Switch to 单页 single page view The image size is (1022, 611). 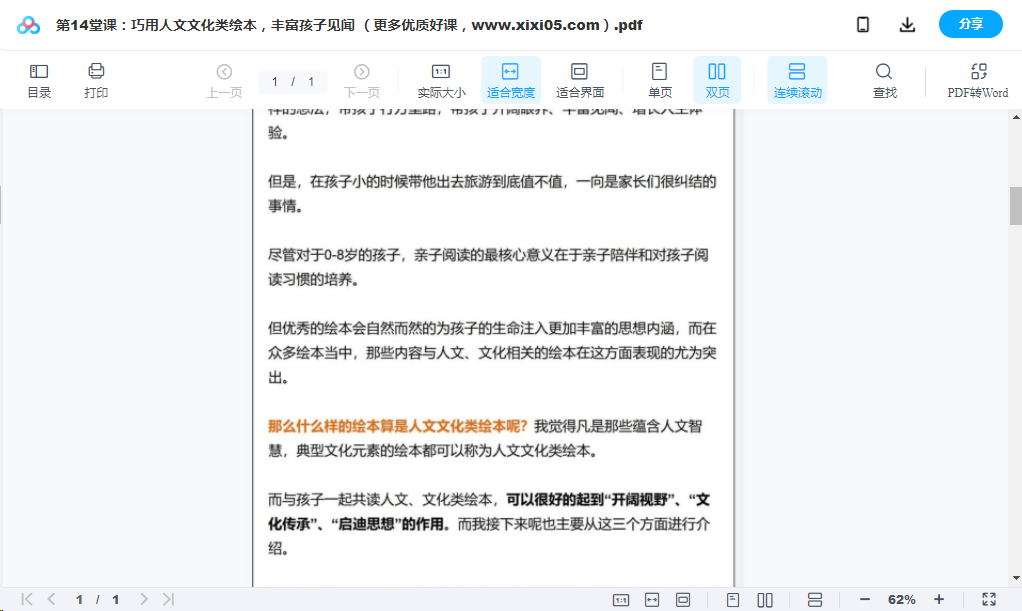pyautogui.click(x=659, y=80)
